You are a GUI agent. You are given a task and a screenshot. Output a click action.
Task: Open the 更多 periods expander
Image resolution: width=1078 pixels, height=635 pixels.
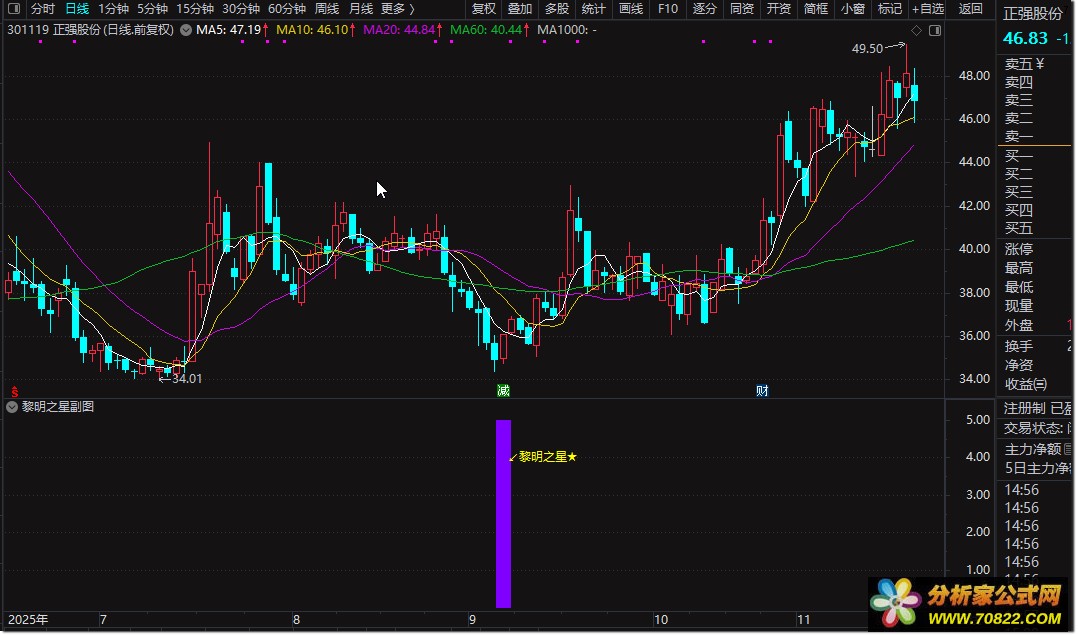(398, 9)
